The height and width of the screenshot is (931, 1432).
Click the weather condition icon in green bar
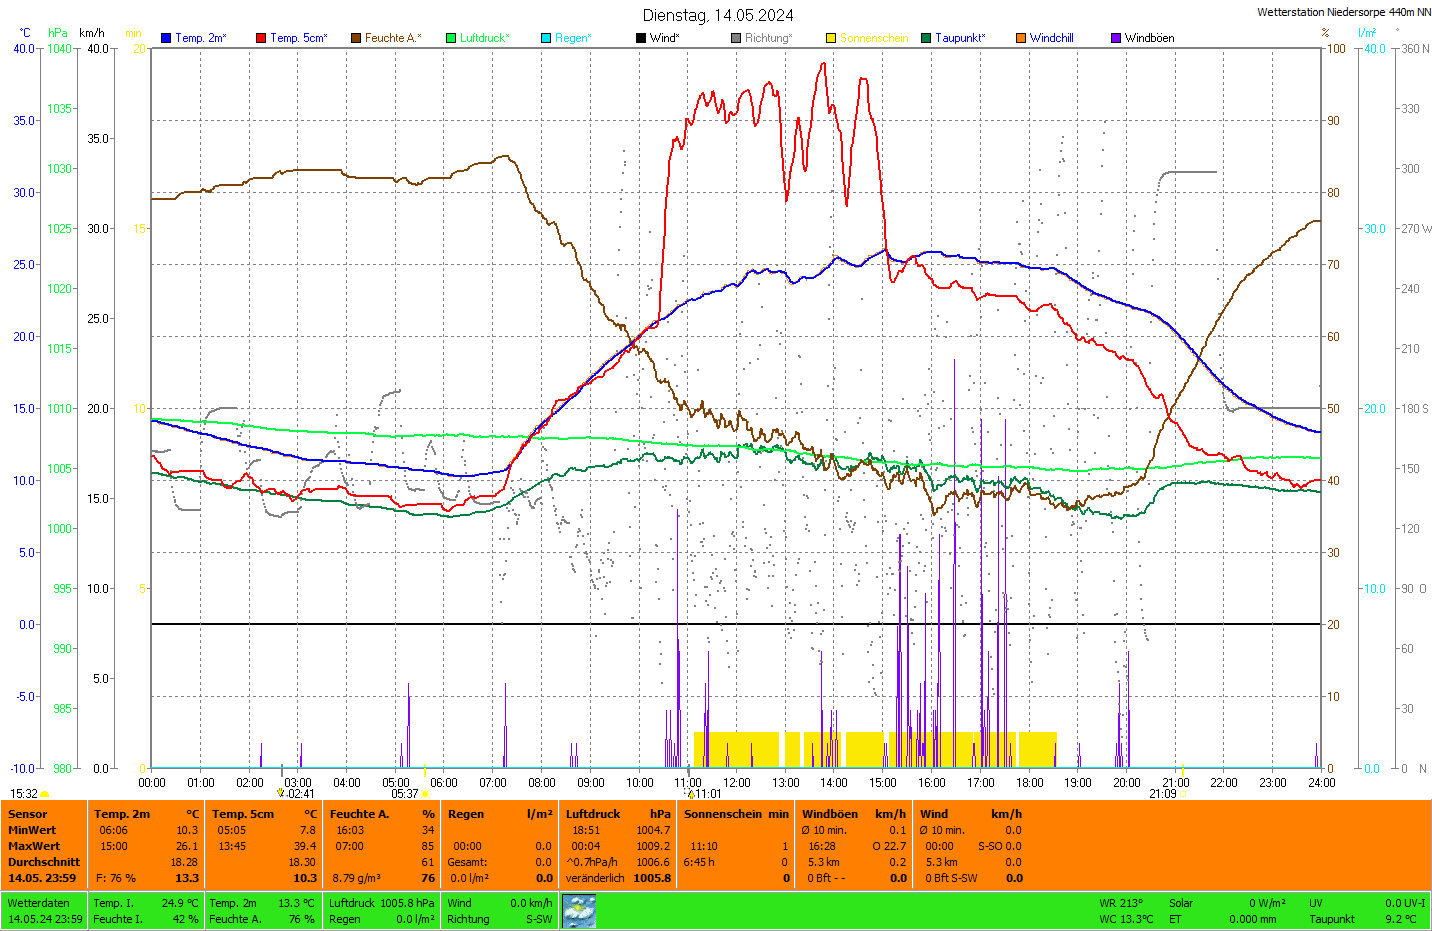click(579, 911)
